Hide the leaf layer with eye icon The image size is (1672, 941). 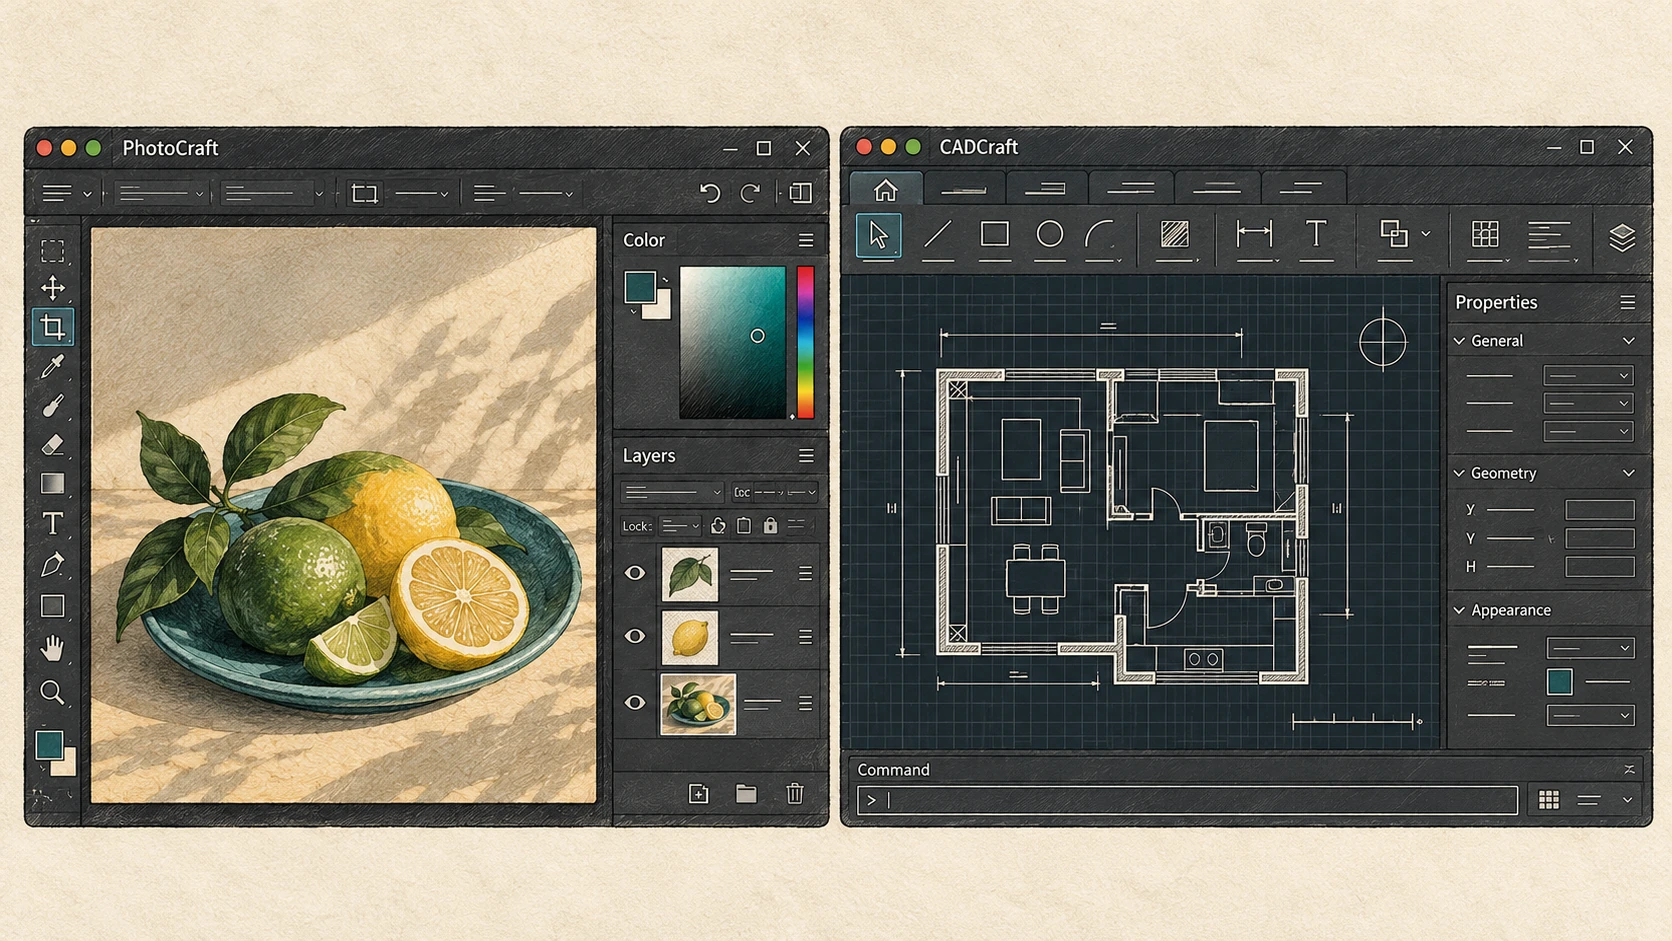coord(635,573)
